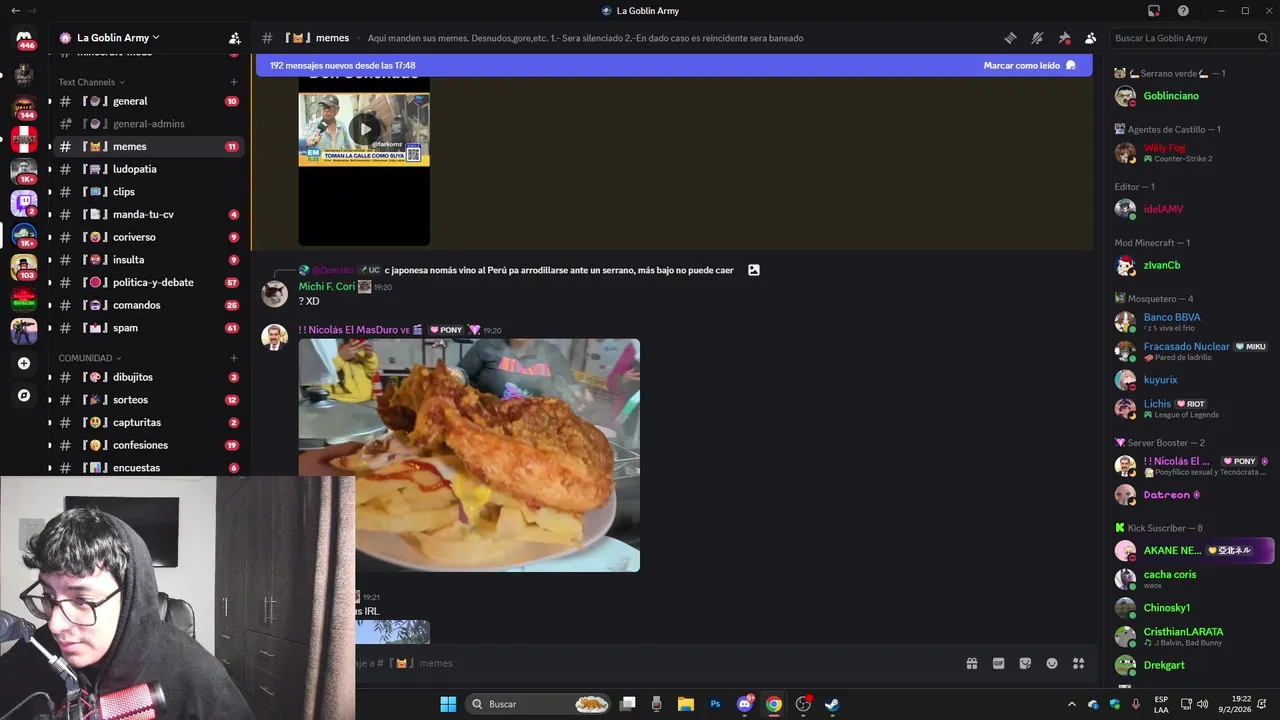Open the spam channel
This screenshot has height=720, width=1280.
click(148, 328)
